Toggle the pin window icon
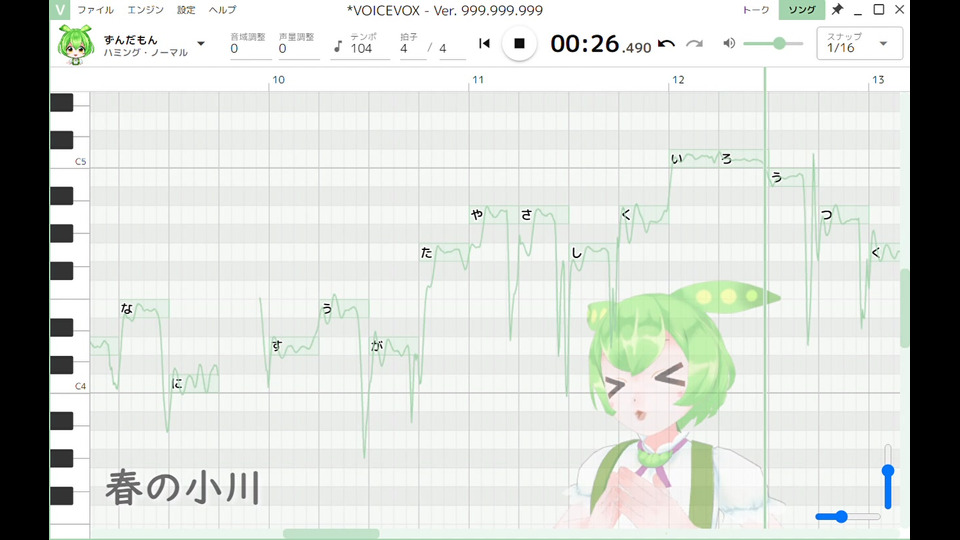Viewport: 960px width, 540px height. 837,9
